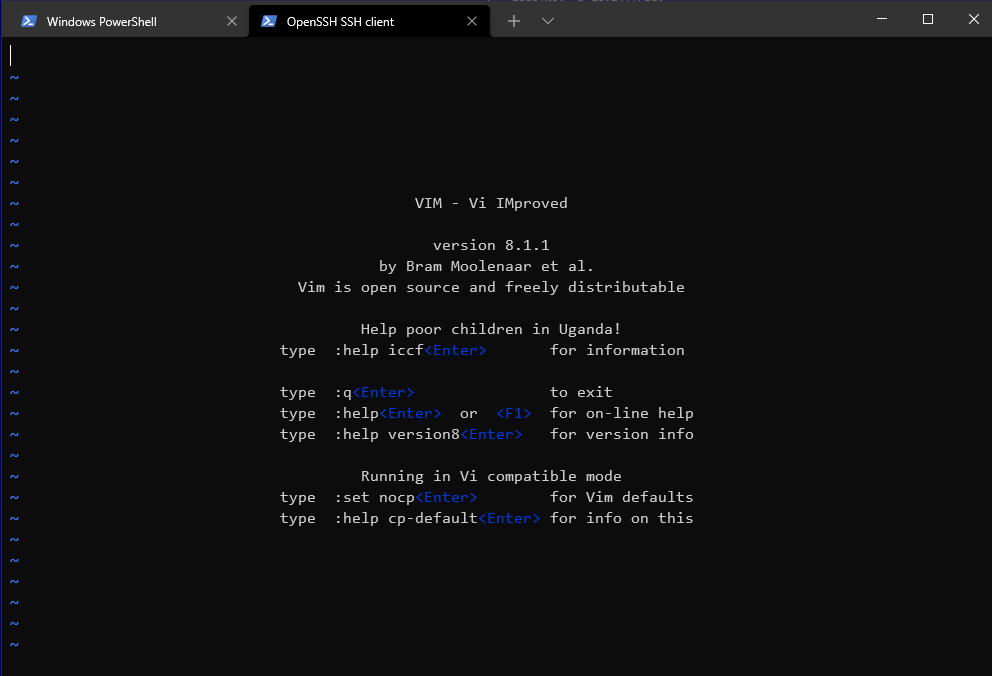Close the OpenSSH SSH client tab
This screenshot has height=676, width=992.
tap(472, 22)
